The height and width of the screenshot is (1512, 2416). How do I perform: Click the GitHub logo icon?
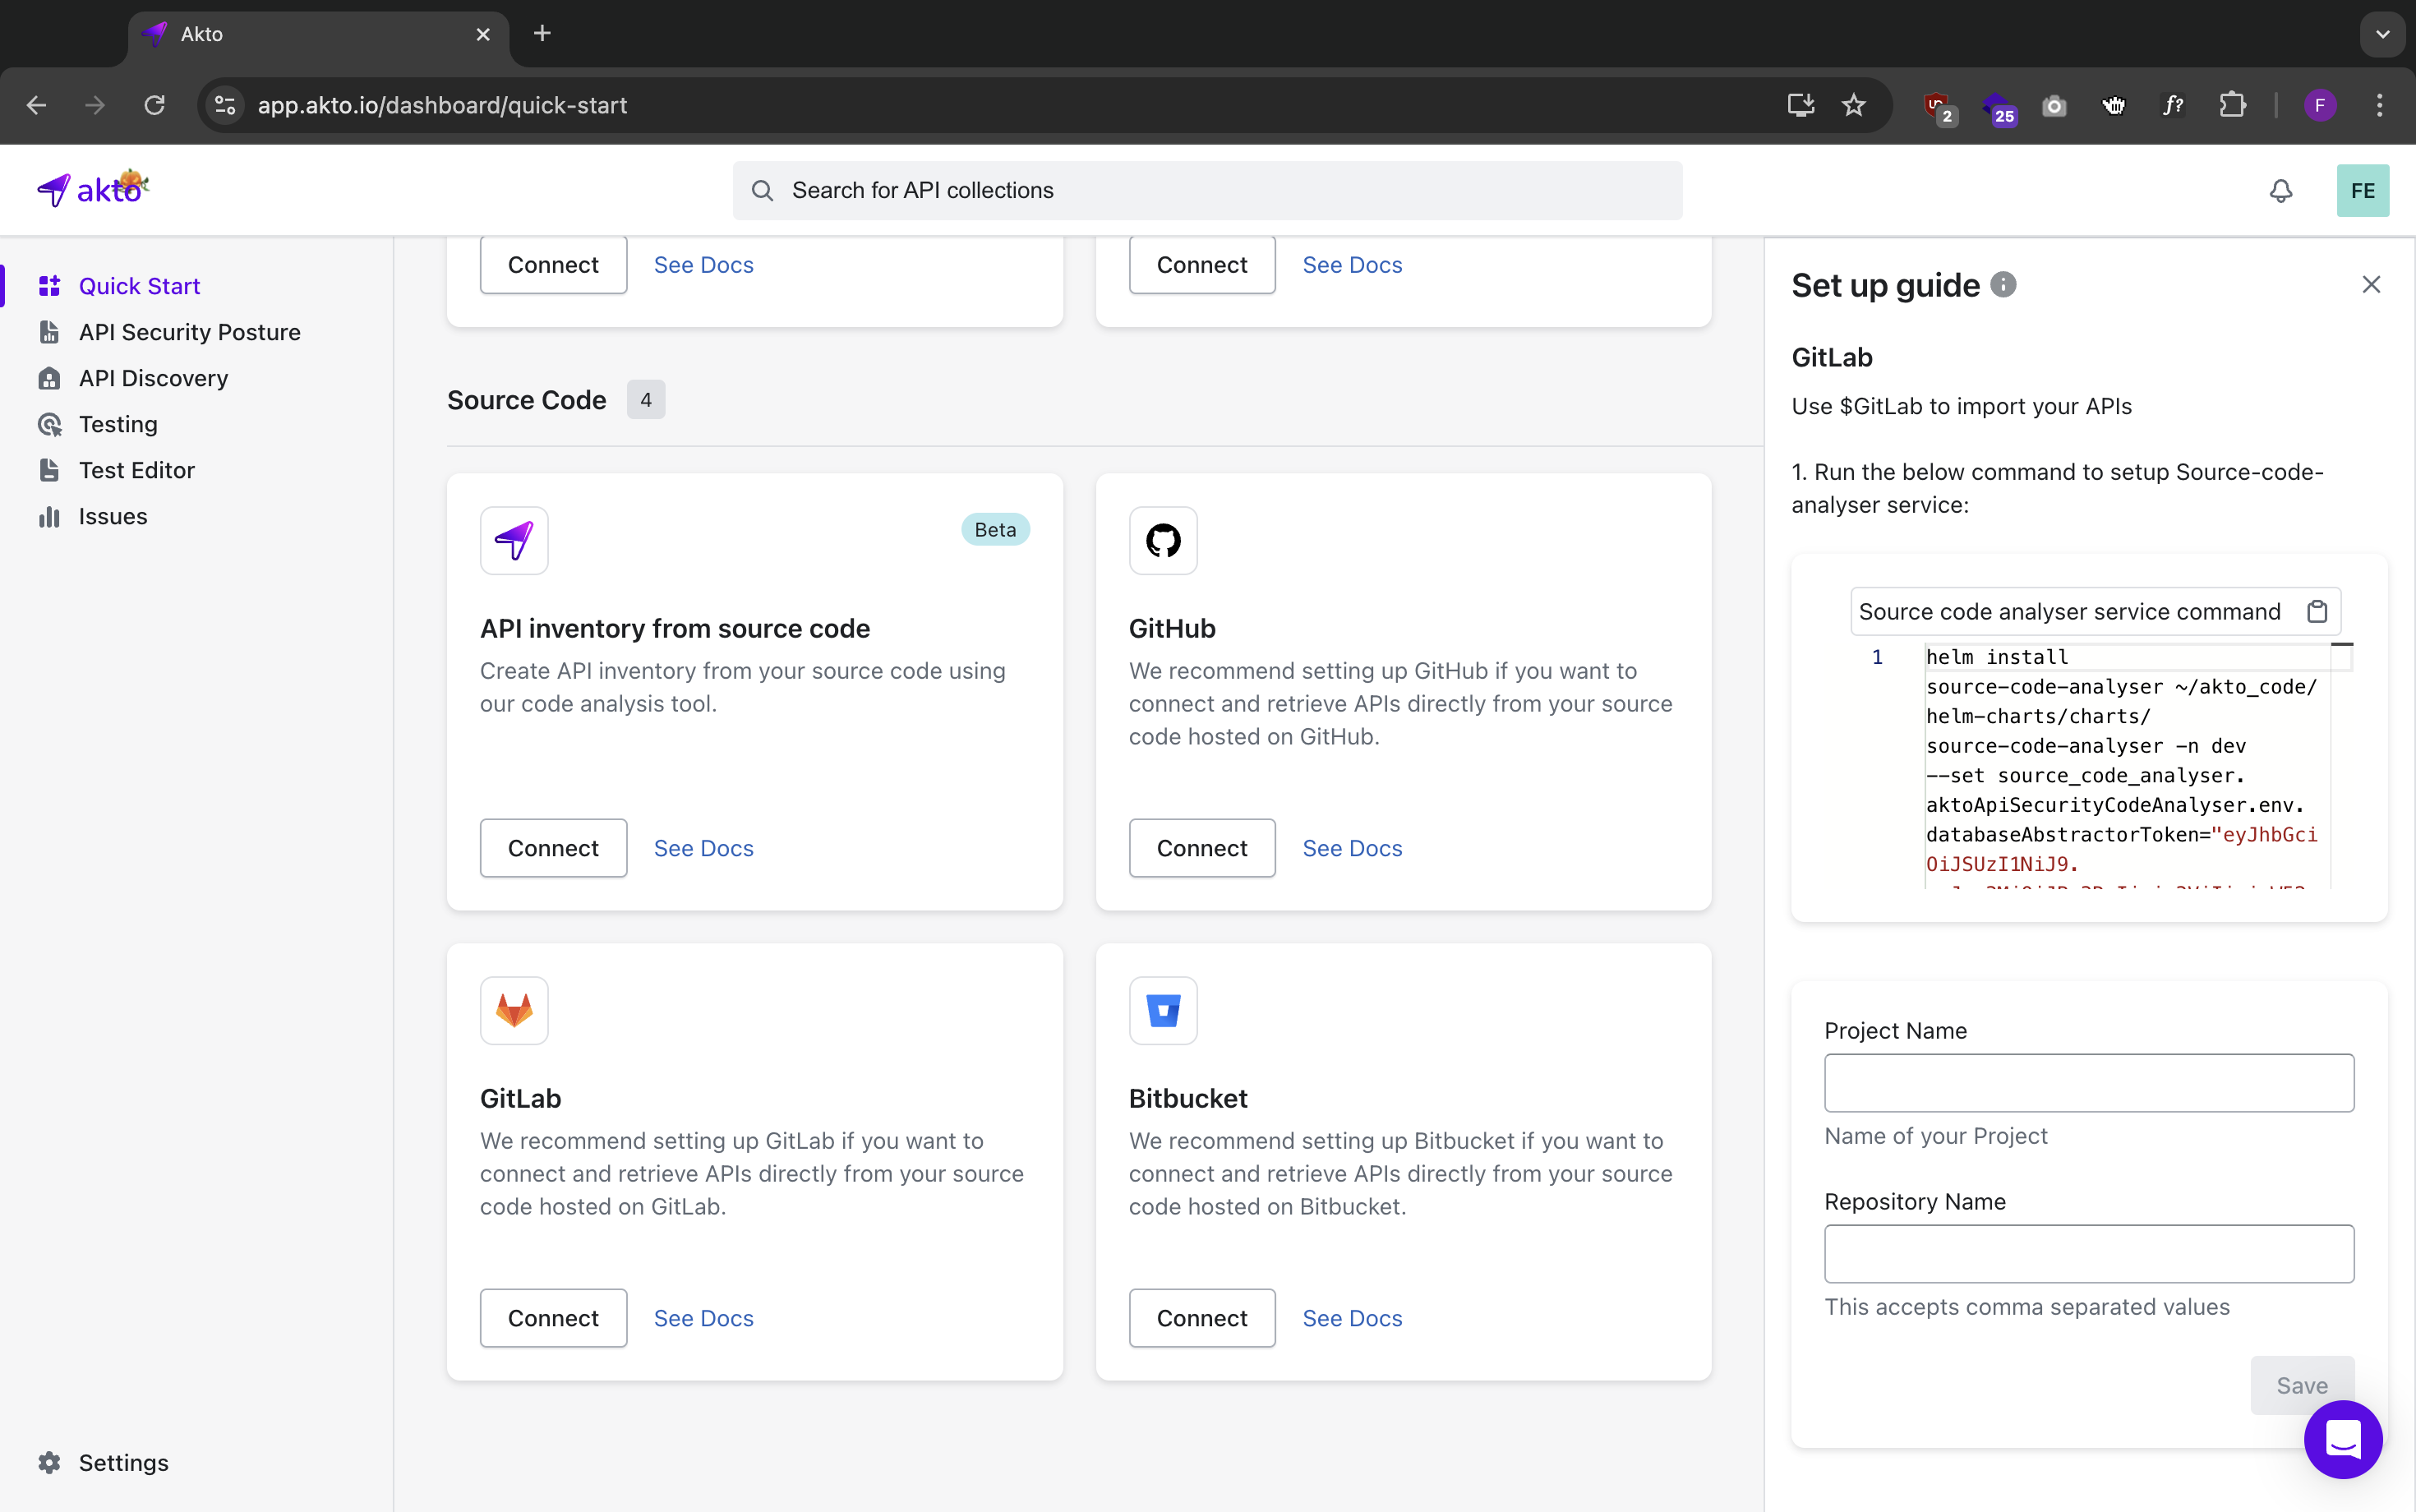coord(1162,540)
